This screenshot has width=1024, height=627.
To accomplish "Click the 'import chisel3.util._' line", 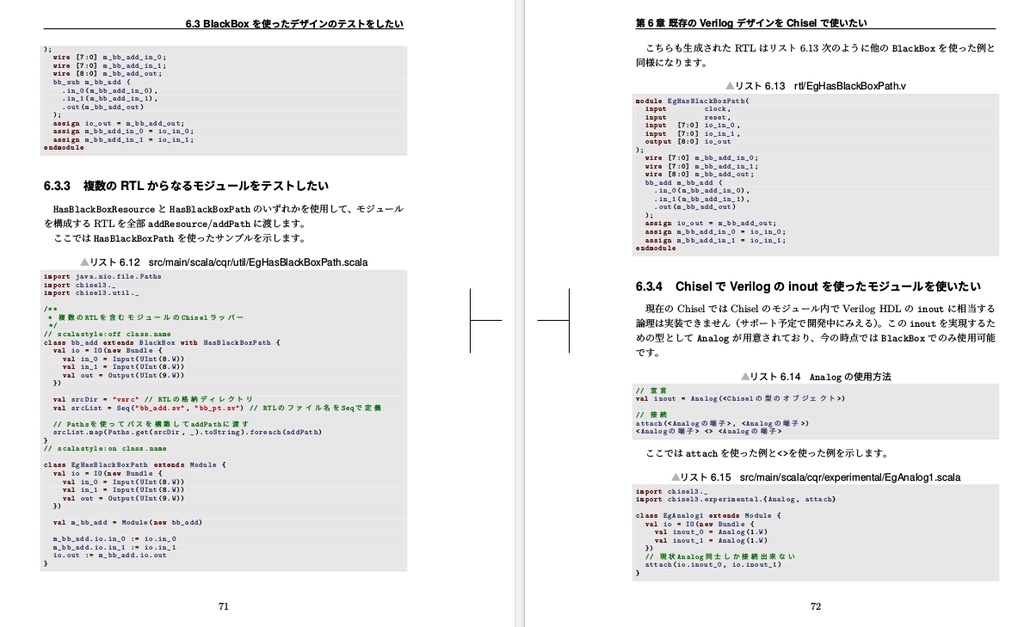I will (x=91, y=293).
